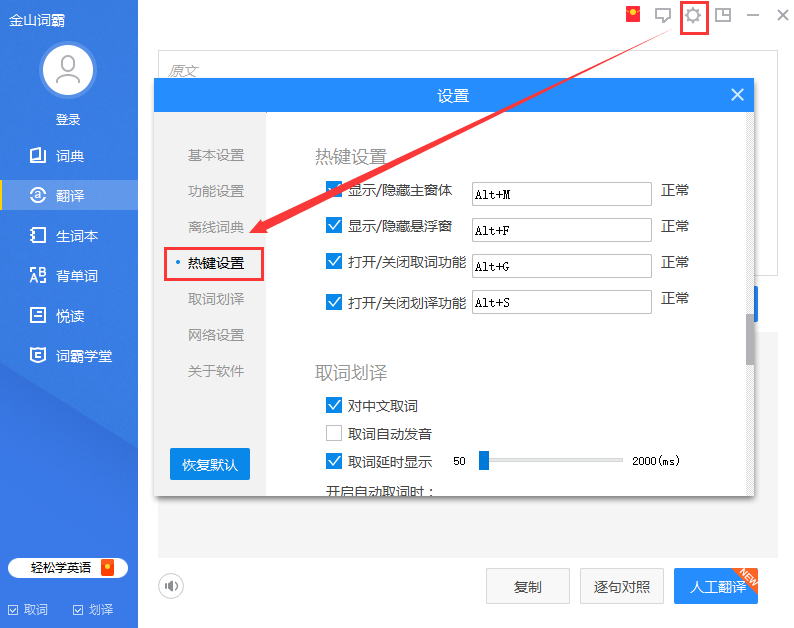Toggle the 取词 checkbox at bottom left
This screenshot has width=794, height=628.
click(14, 610)
